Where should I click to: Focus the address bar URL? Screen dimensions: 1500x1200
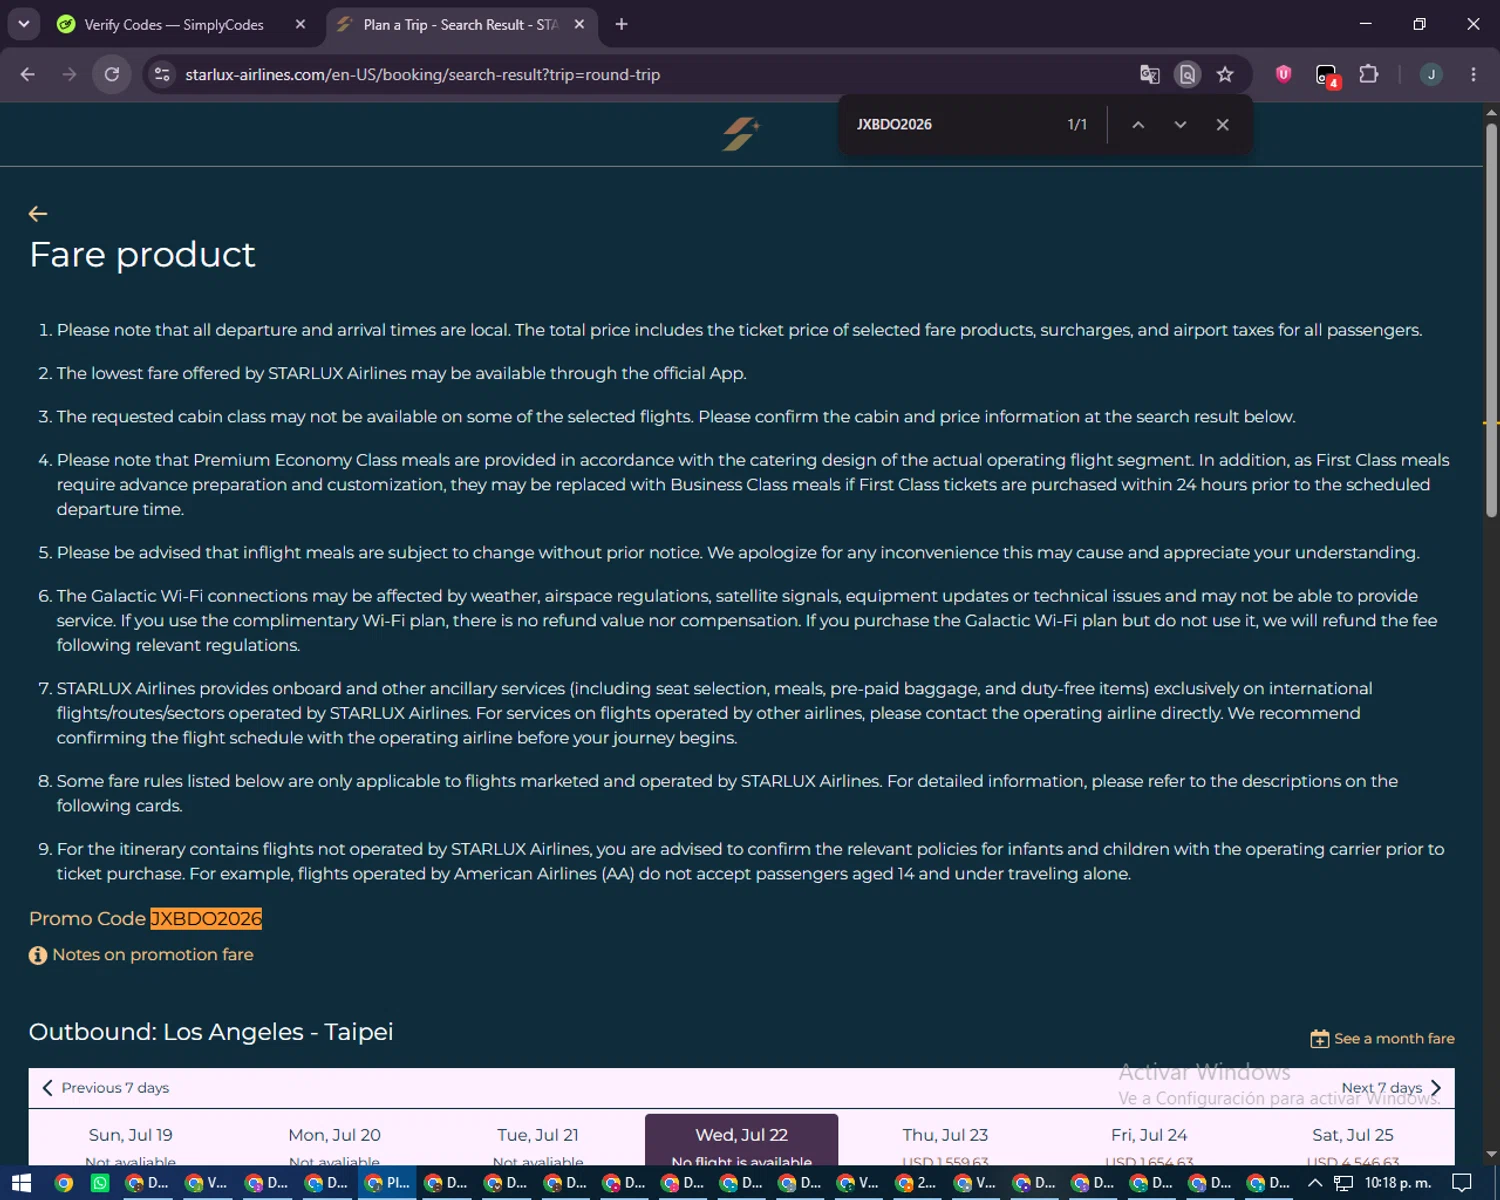(422, 74)
